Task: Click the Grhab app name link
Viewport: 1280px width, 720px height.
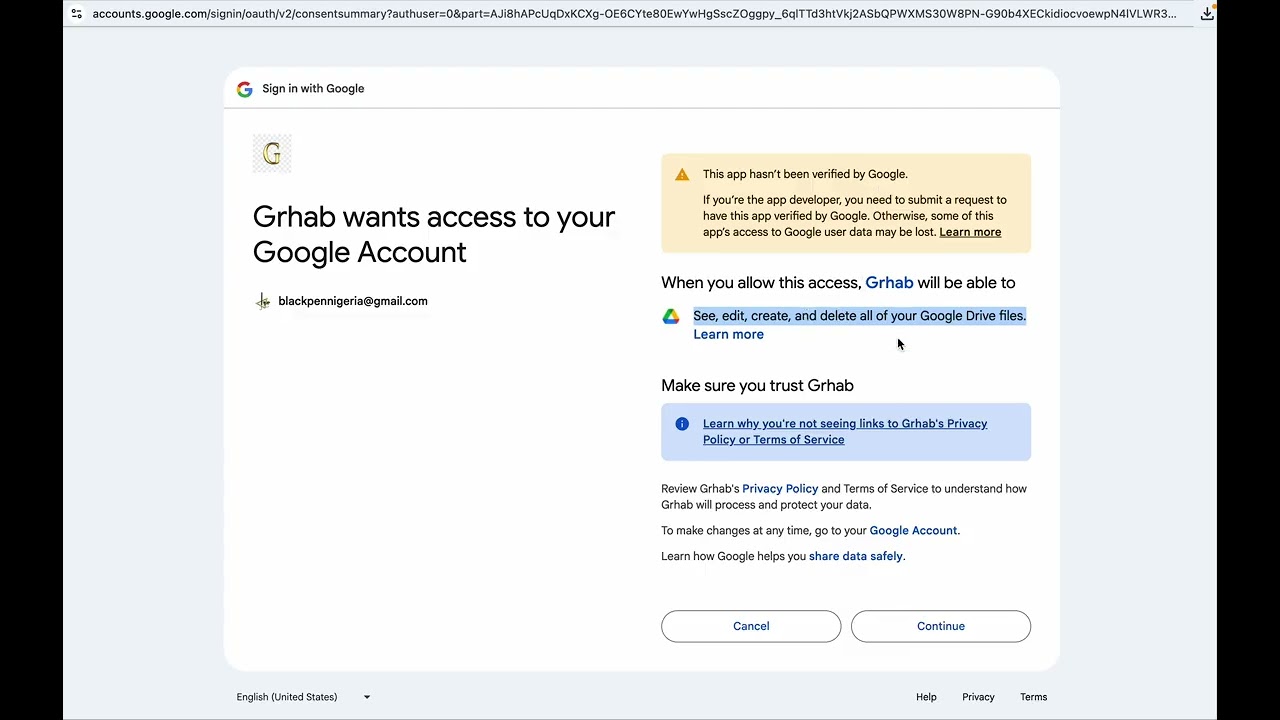Action: tap(889, 283)
